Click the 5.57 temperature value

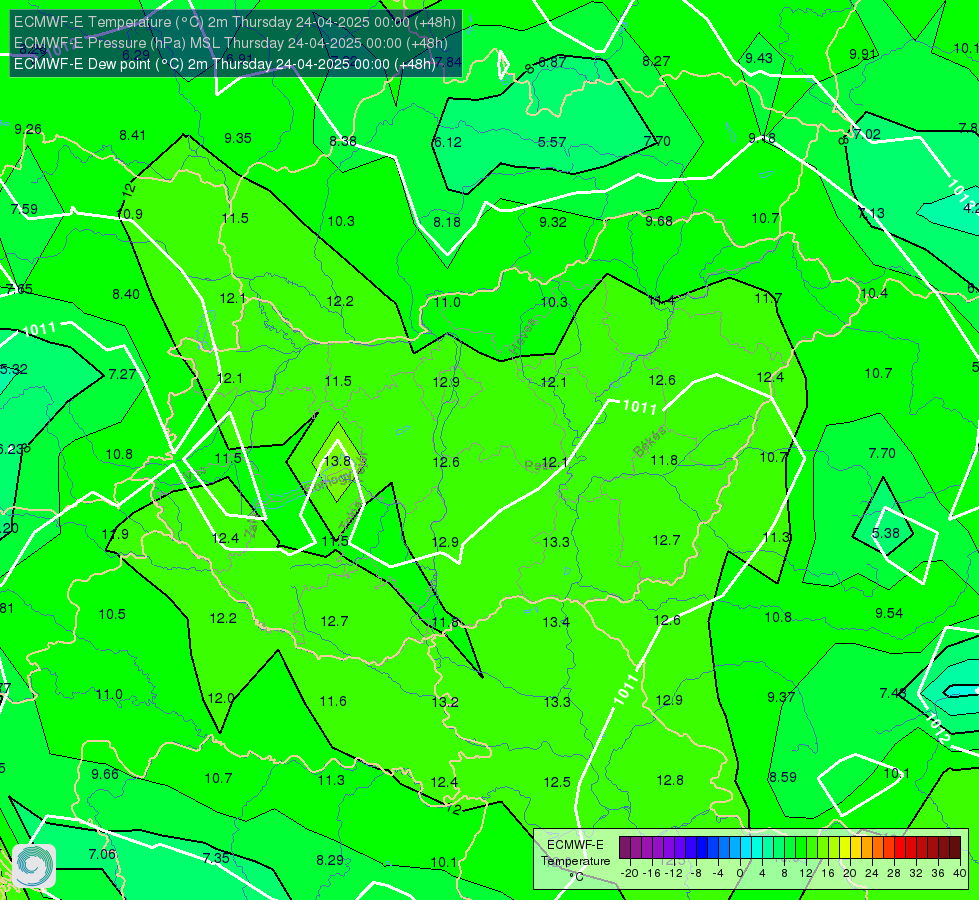(552, 142)
